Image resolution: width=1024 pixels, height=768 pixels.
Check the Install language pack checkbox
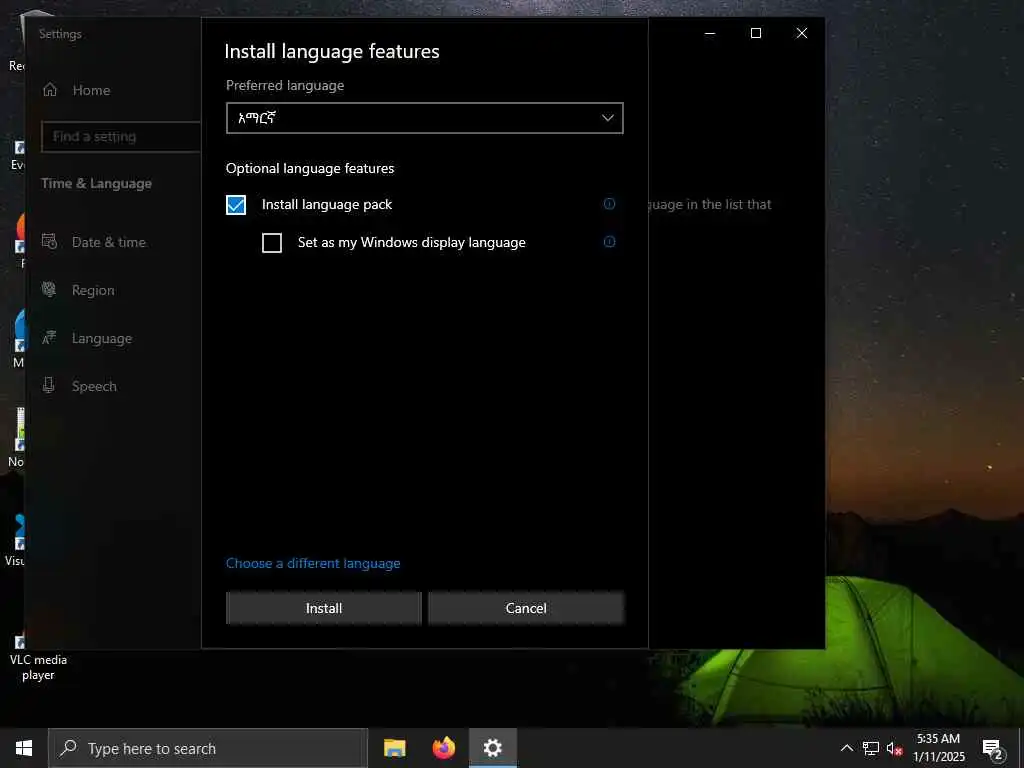[x=236, y=204]
